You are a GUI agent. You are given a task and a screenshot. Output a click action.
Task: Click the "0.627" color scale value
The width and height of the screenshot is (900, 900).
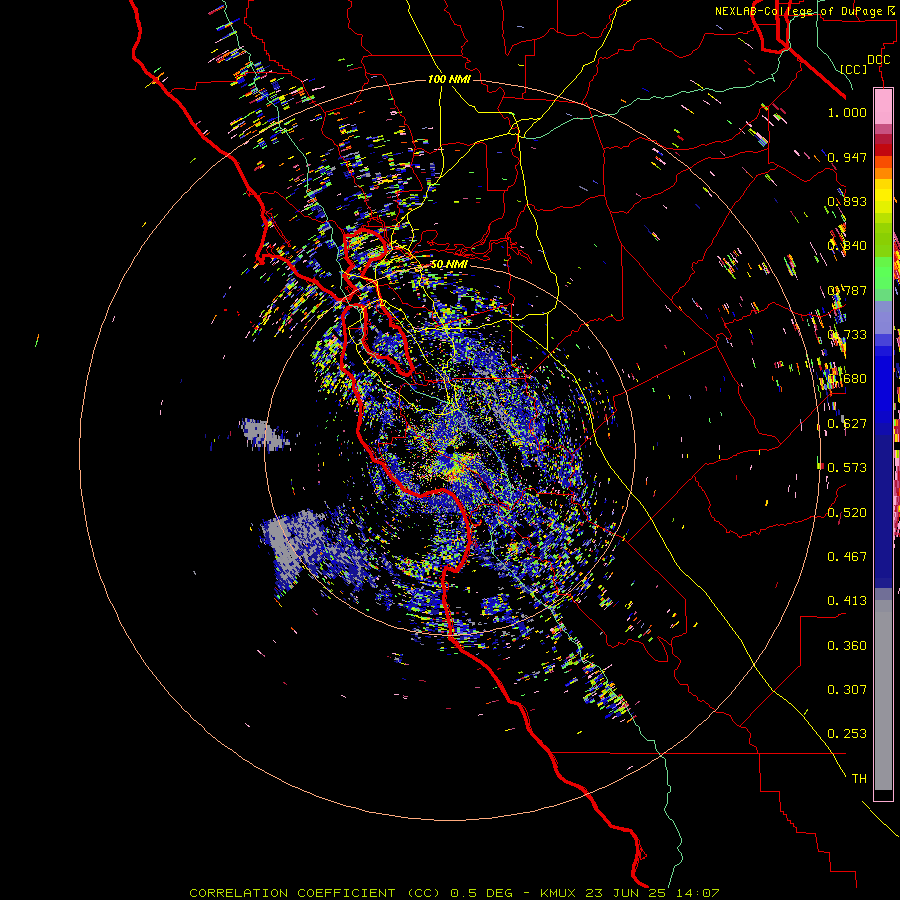847,424
